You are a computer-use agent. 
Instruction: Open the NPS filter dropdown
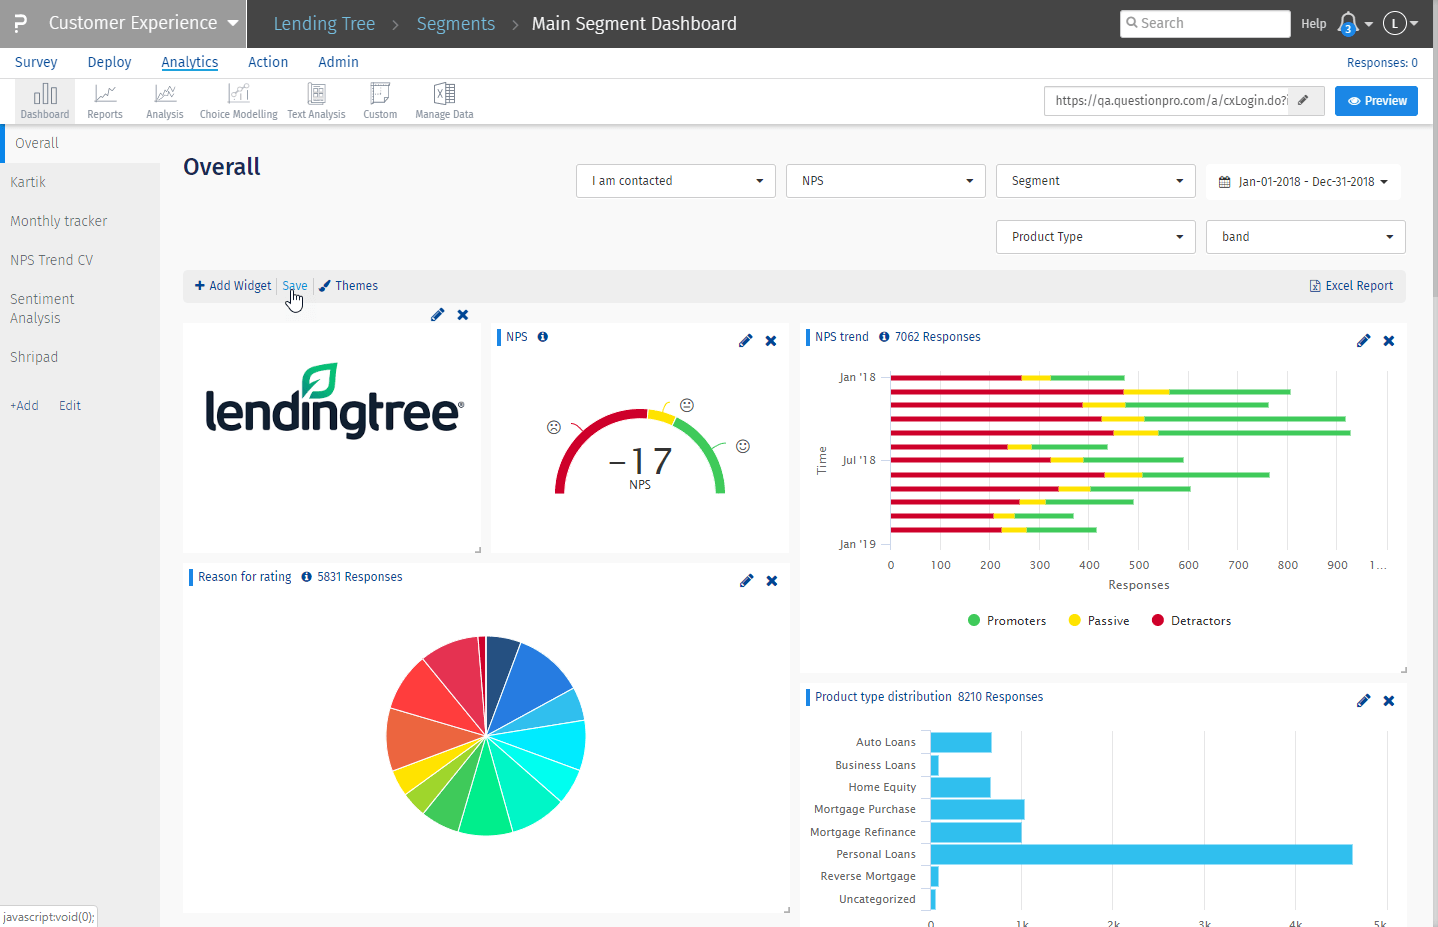886,181
